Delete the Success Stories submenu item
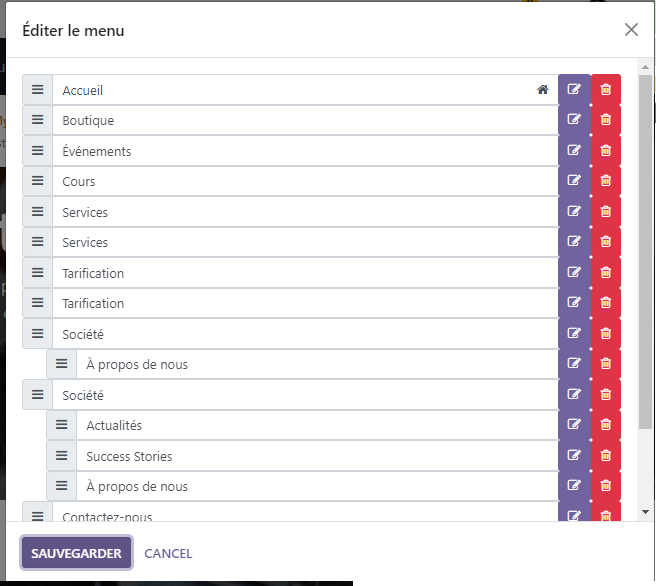This screenshot has height=586, width=656. pyautogui.click(x=606, y=456)
